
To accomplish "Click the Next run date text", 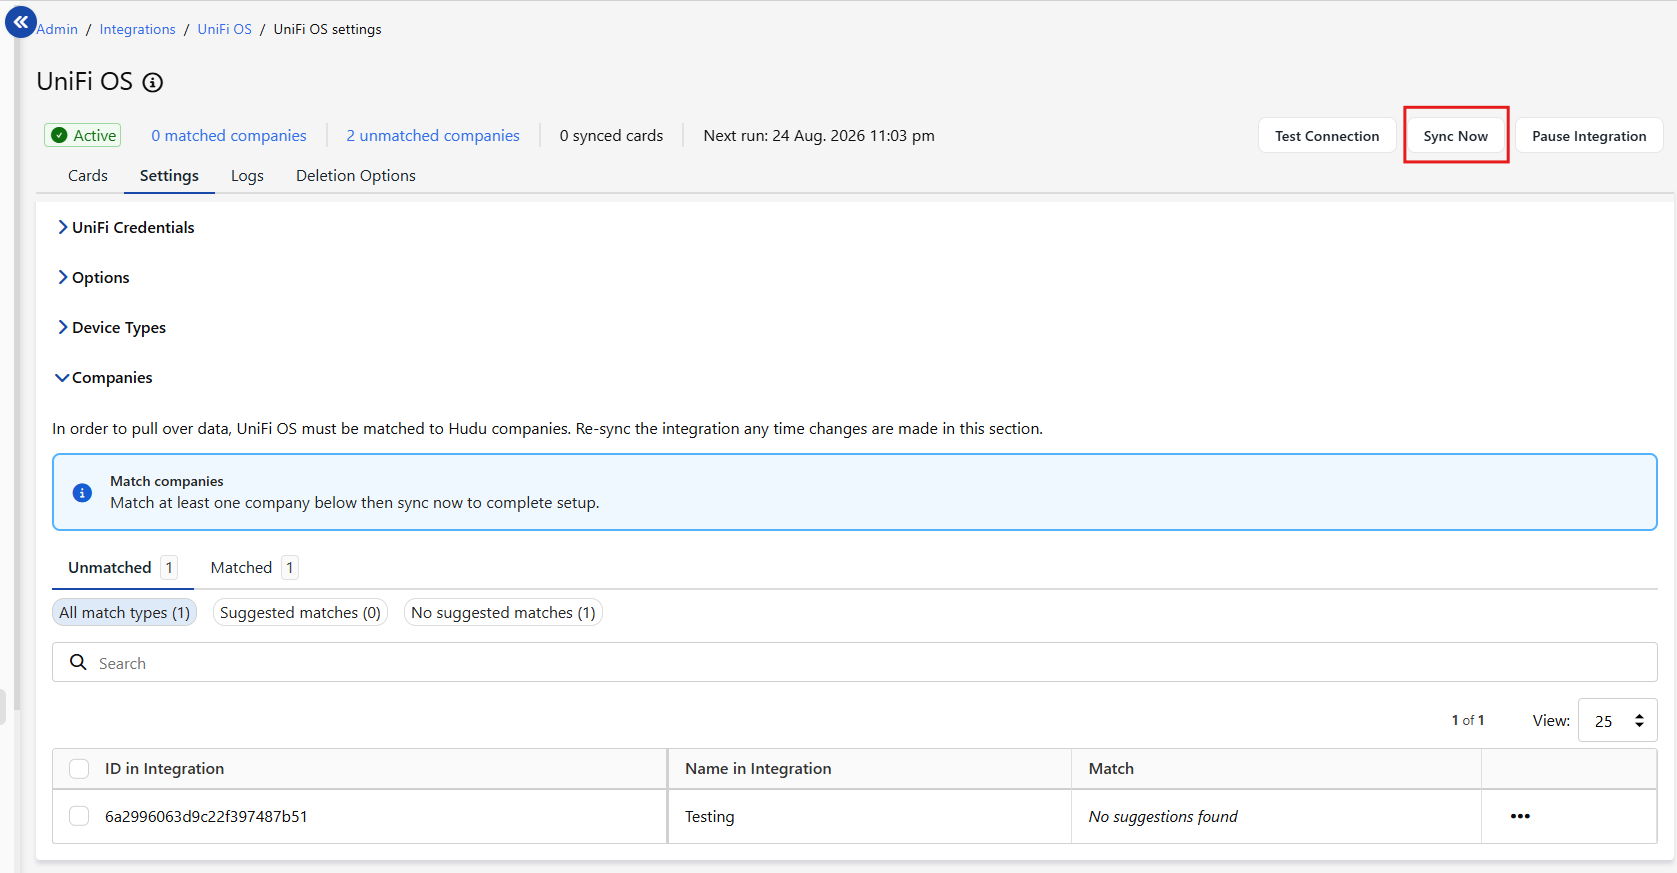I will tap(819, 135).
